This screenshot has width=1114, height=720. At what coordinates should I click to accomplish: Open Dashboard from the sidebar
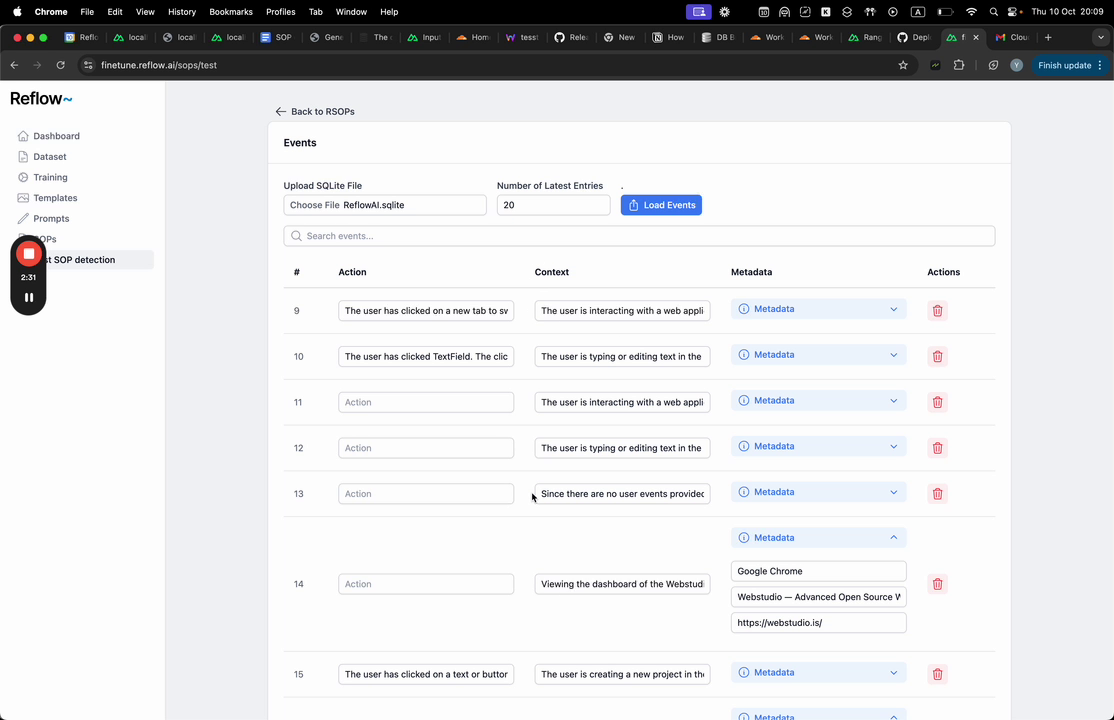point(56,136)
